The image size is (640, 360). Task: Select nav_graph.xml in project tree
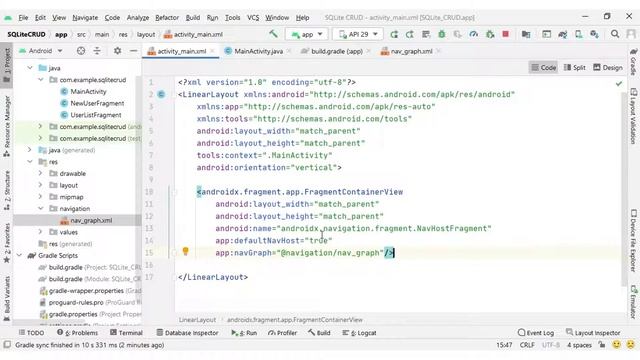point(91,220)
